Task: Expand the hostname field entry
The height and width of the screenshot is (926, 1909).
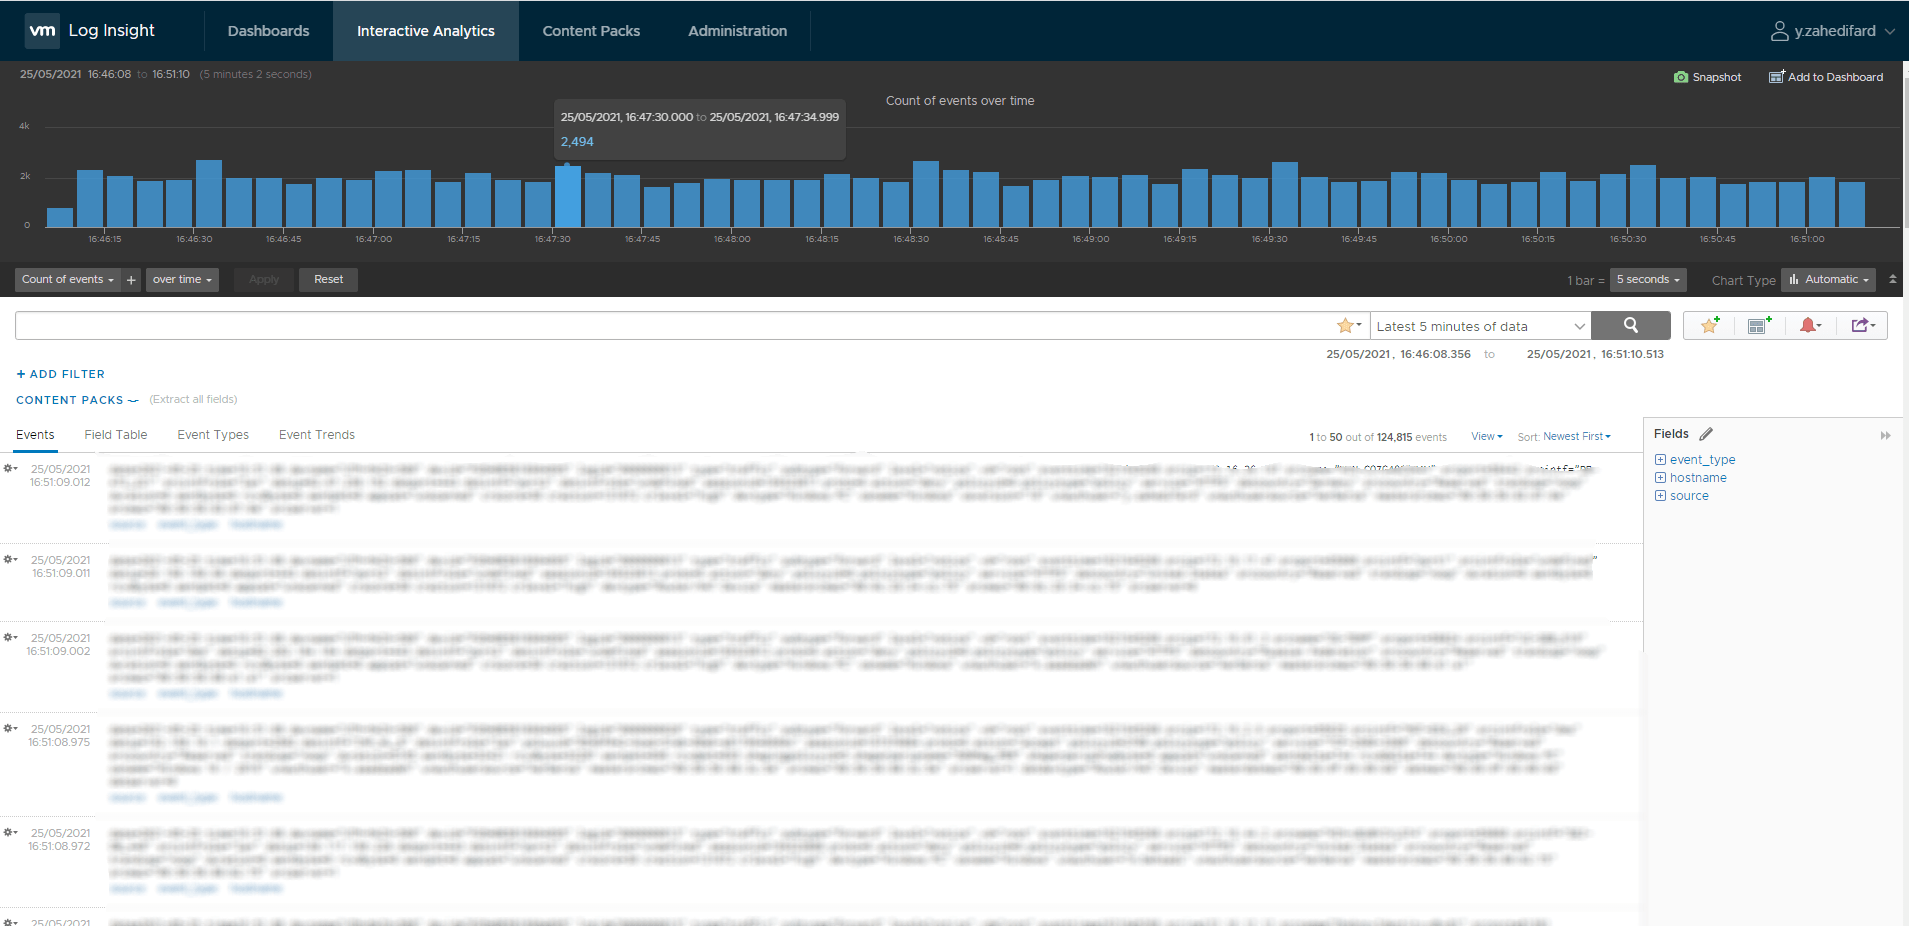Action: tap(1660, 477)
